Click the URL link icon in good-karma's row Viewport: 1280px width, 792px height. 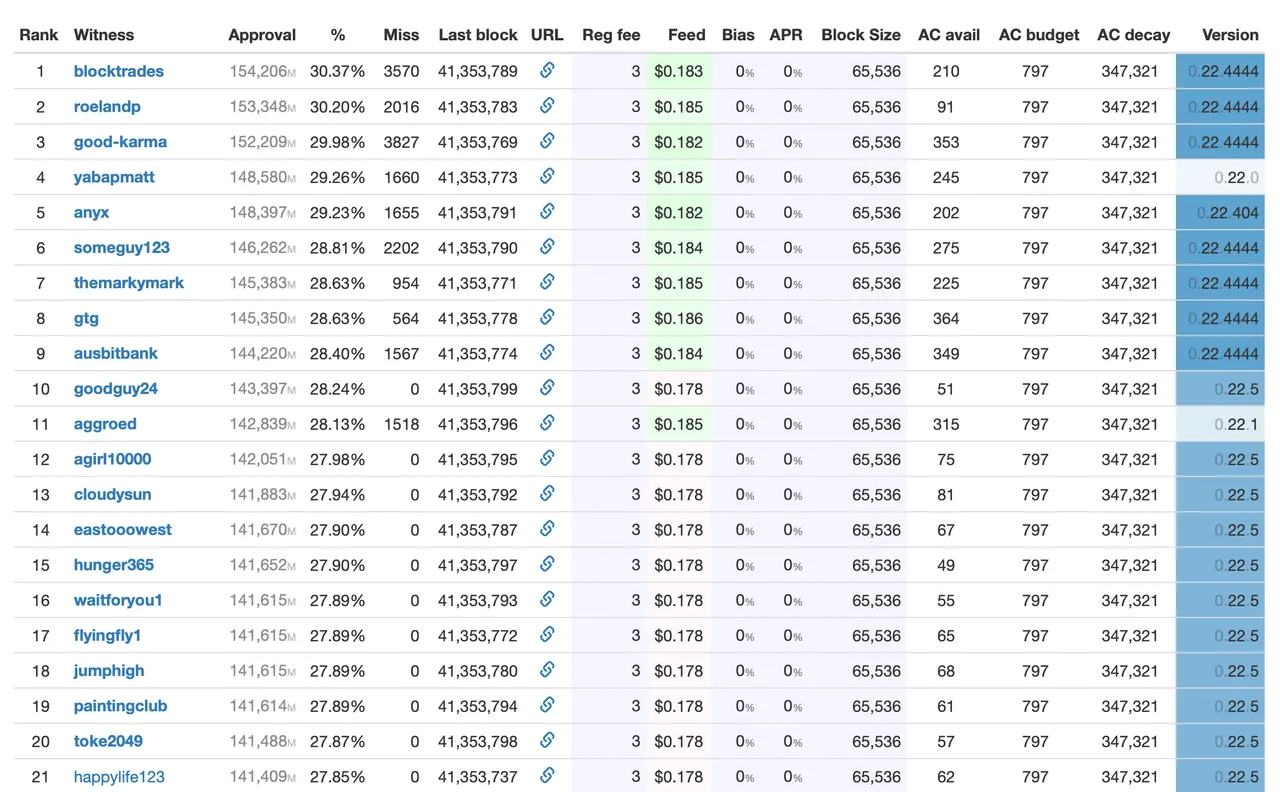coord(547,141)
